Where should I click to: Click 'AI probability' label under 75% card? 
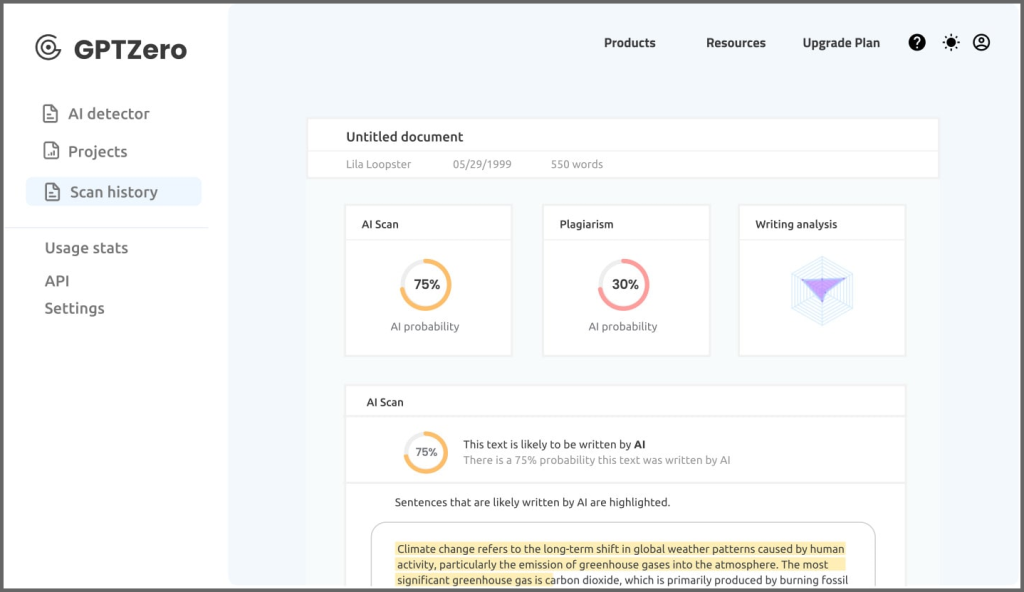[424, 327]
